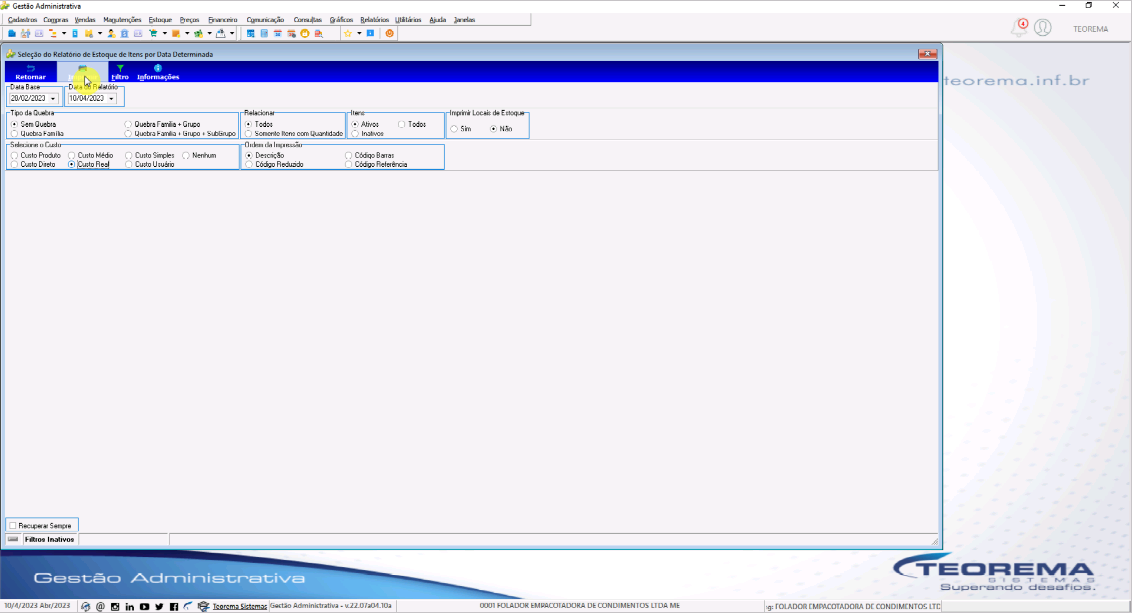Click the small icon left of Filtros Inativos
1132x615 pixels.
[x=13, y=539]
